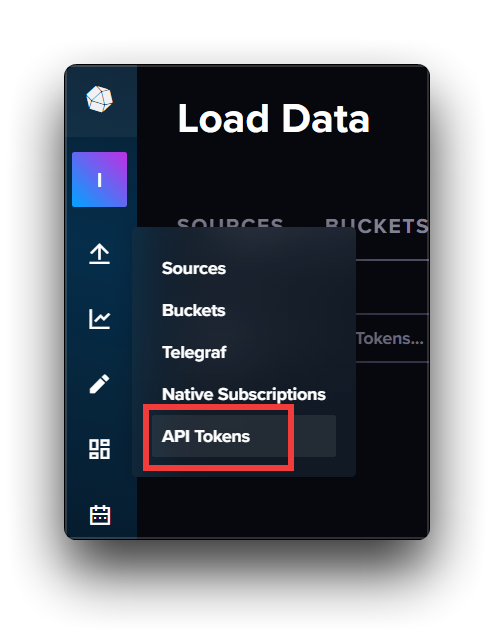Select the Load Data upload arrow icon
This screenshot has height=636, width=494.
coord(99,254)
